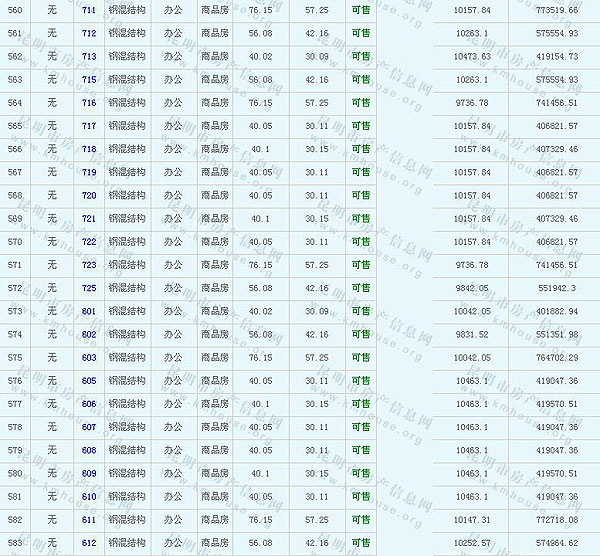Click 可售 status in row 560
Screen dimensions: 600x556
361,9
